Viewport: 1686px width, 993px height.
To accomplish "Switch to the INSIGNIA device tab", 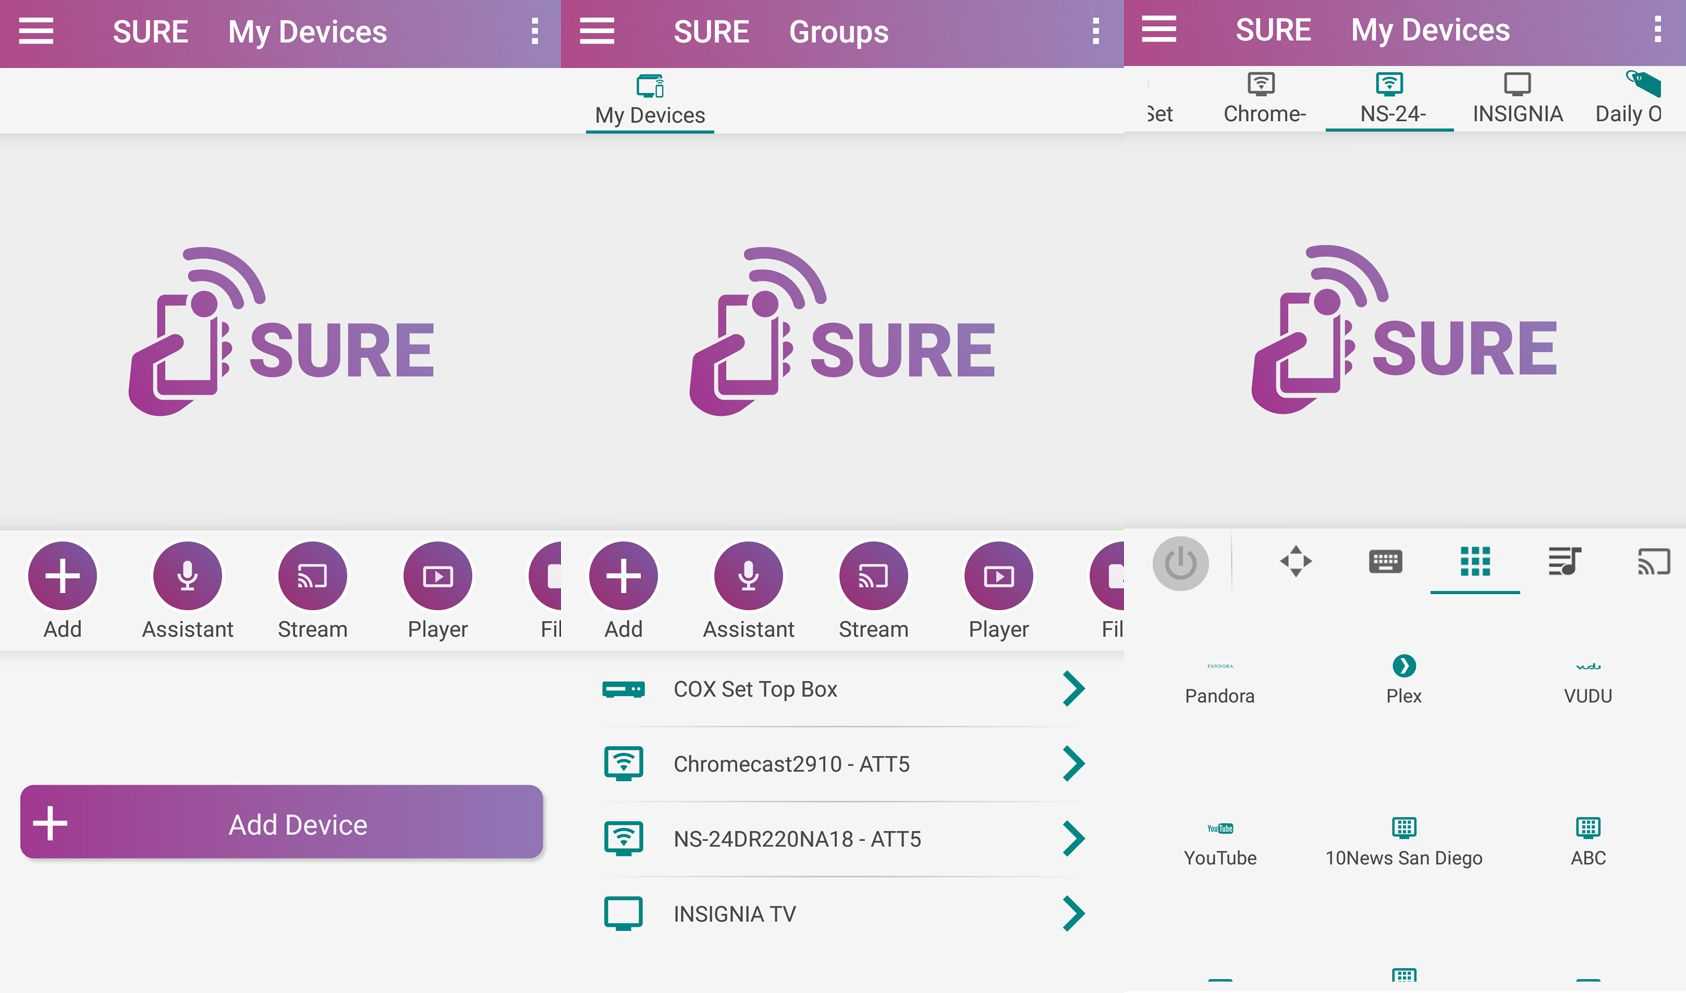I will (1517, 98).
